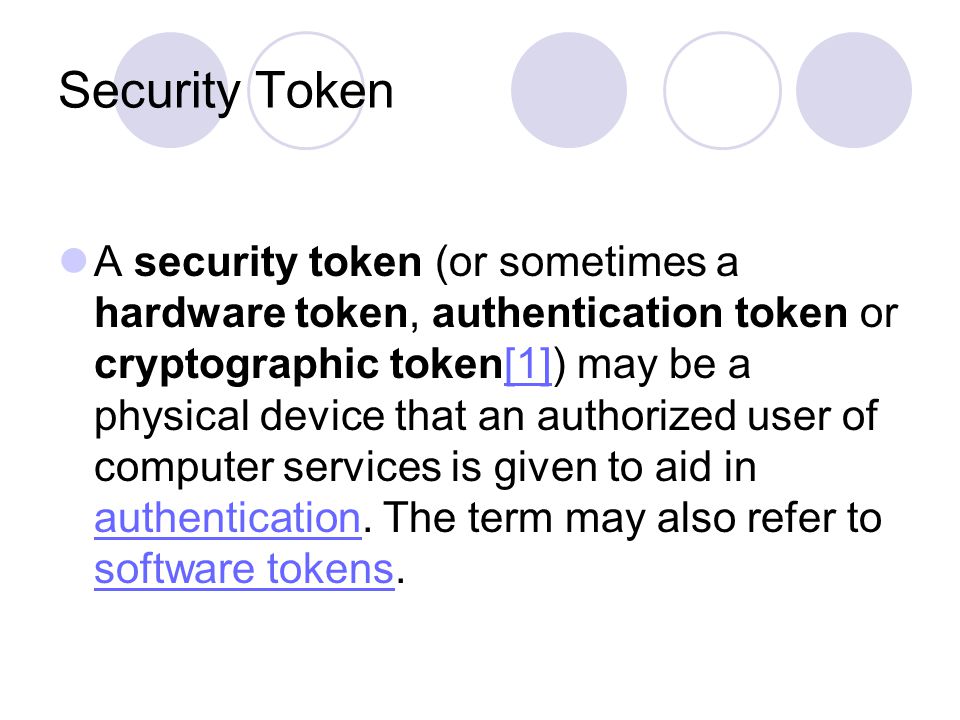
Task: Click the words "may be a" after the footnote
Action: click(664, 366)
